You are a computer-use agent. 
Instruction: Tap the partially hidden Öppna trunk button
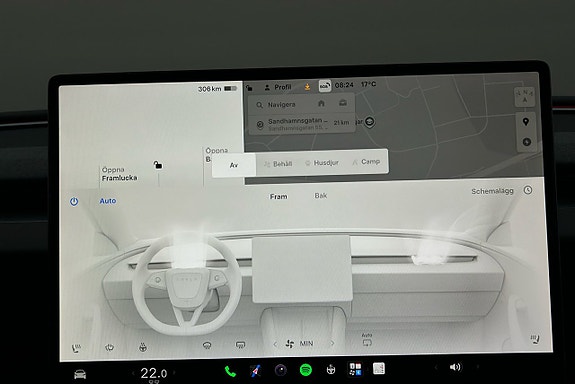216,154
